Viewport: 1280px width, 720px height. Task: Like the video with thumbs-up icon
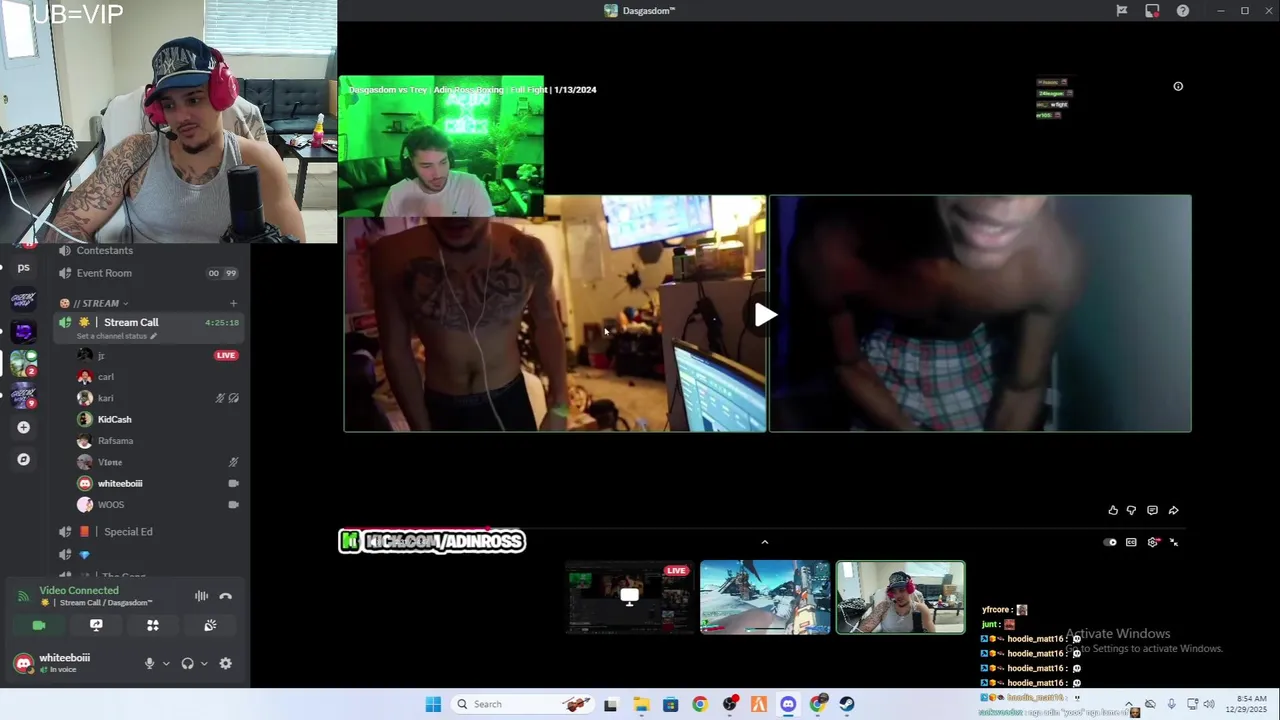click(x=1113, y=510)
